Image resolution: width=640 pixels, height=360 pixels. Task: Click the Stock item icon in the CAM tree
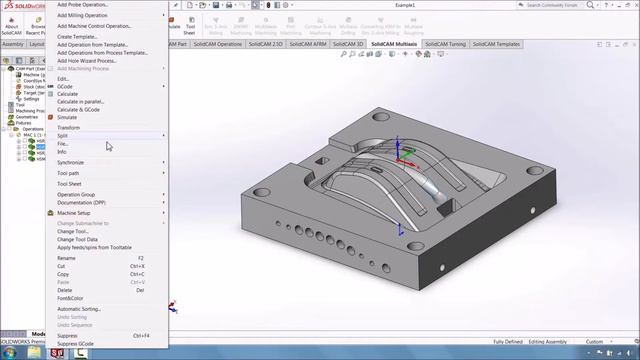pyautogui.click(x=18, y=87)
